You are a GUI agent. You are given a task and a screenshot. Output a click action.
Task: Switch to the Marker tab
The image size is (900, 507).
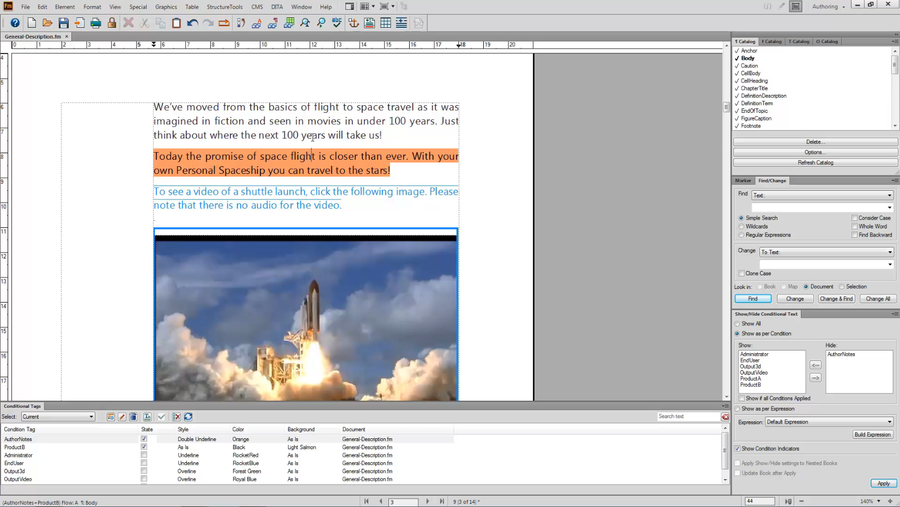pyautogui.click(x=744, y=181)
